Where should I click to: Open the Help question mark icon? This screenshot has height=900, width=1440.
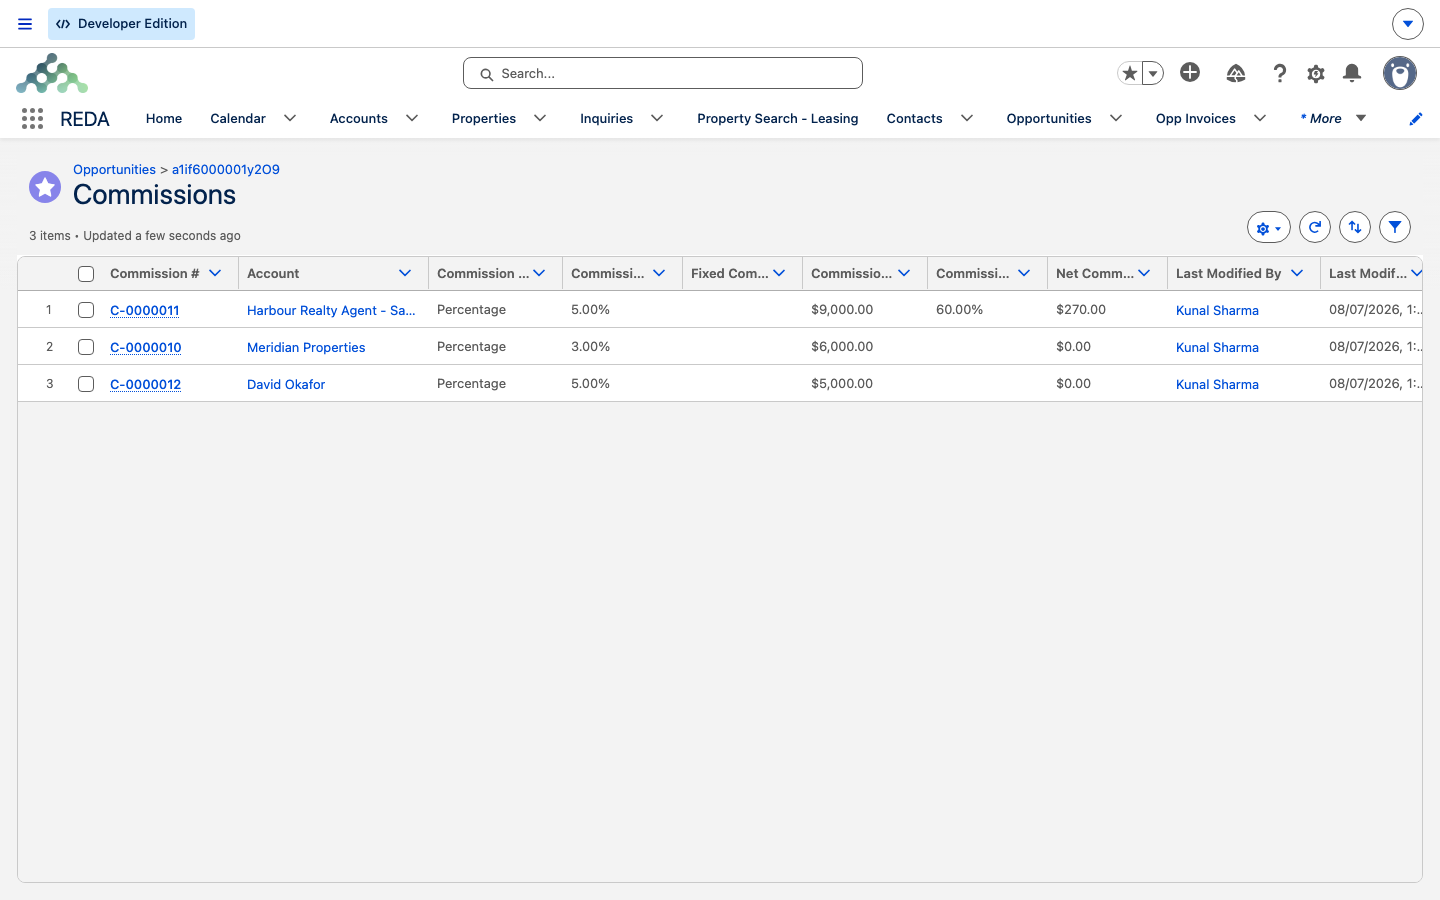[1279, 73]
